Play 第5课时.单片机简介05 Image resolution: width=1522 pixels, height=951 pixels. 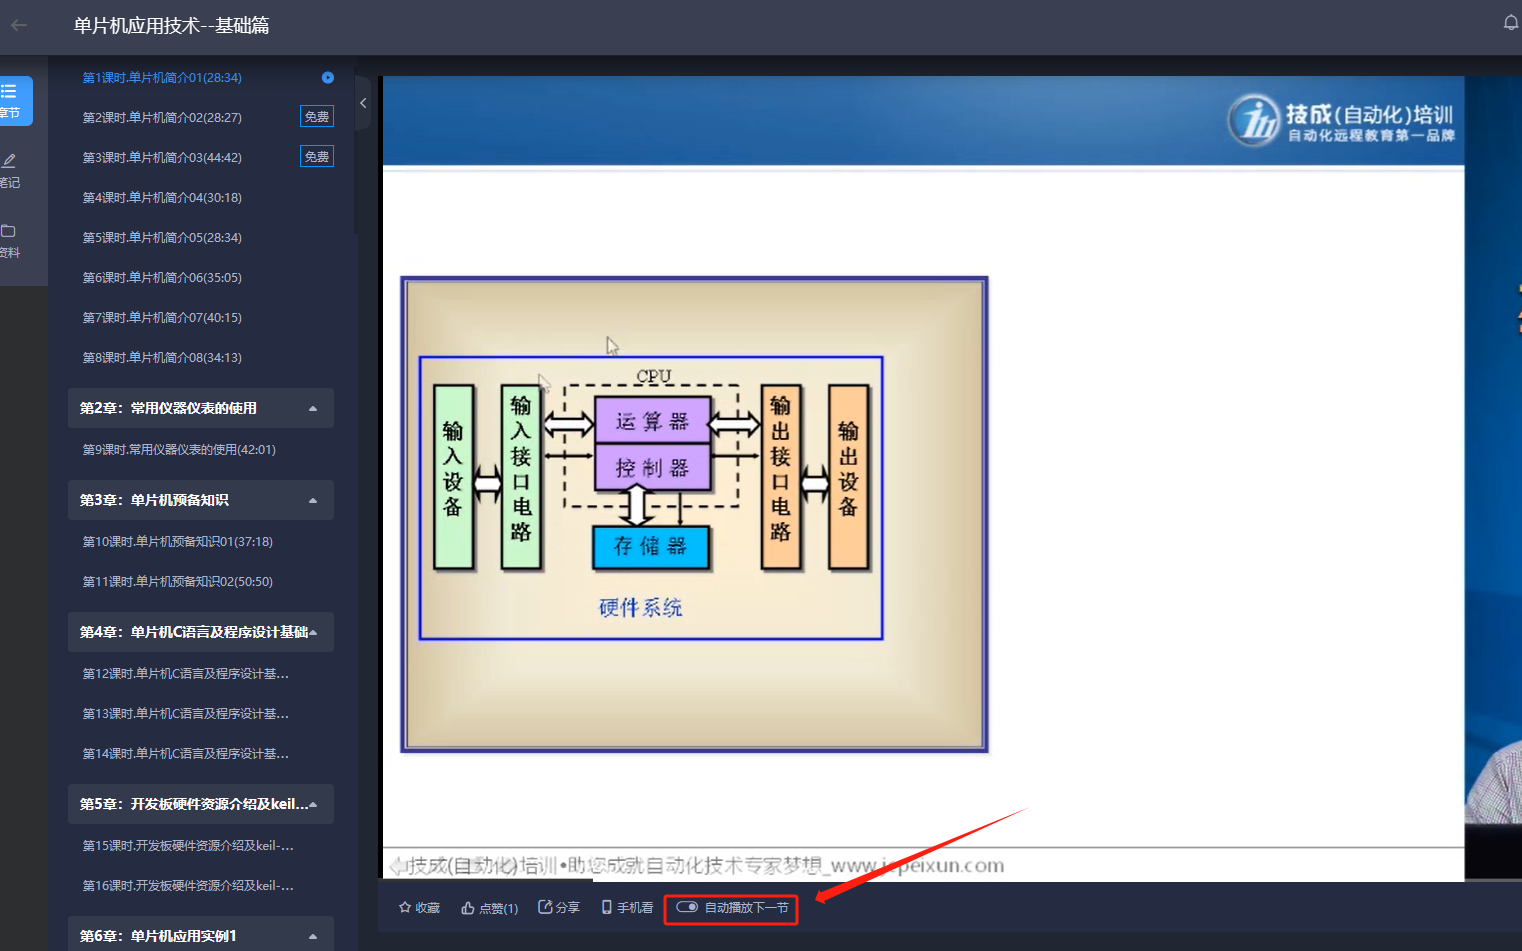point(162,238)
